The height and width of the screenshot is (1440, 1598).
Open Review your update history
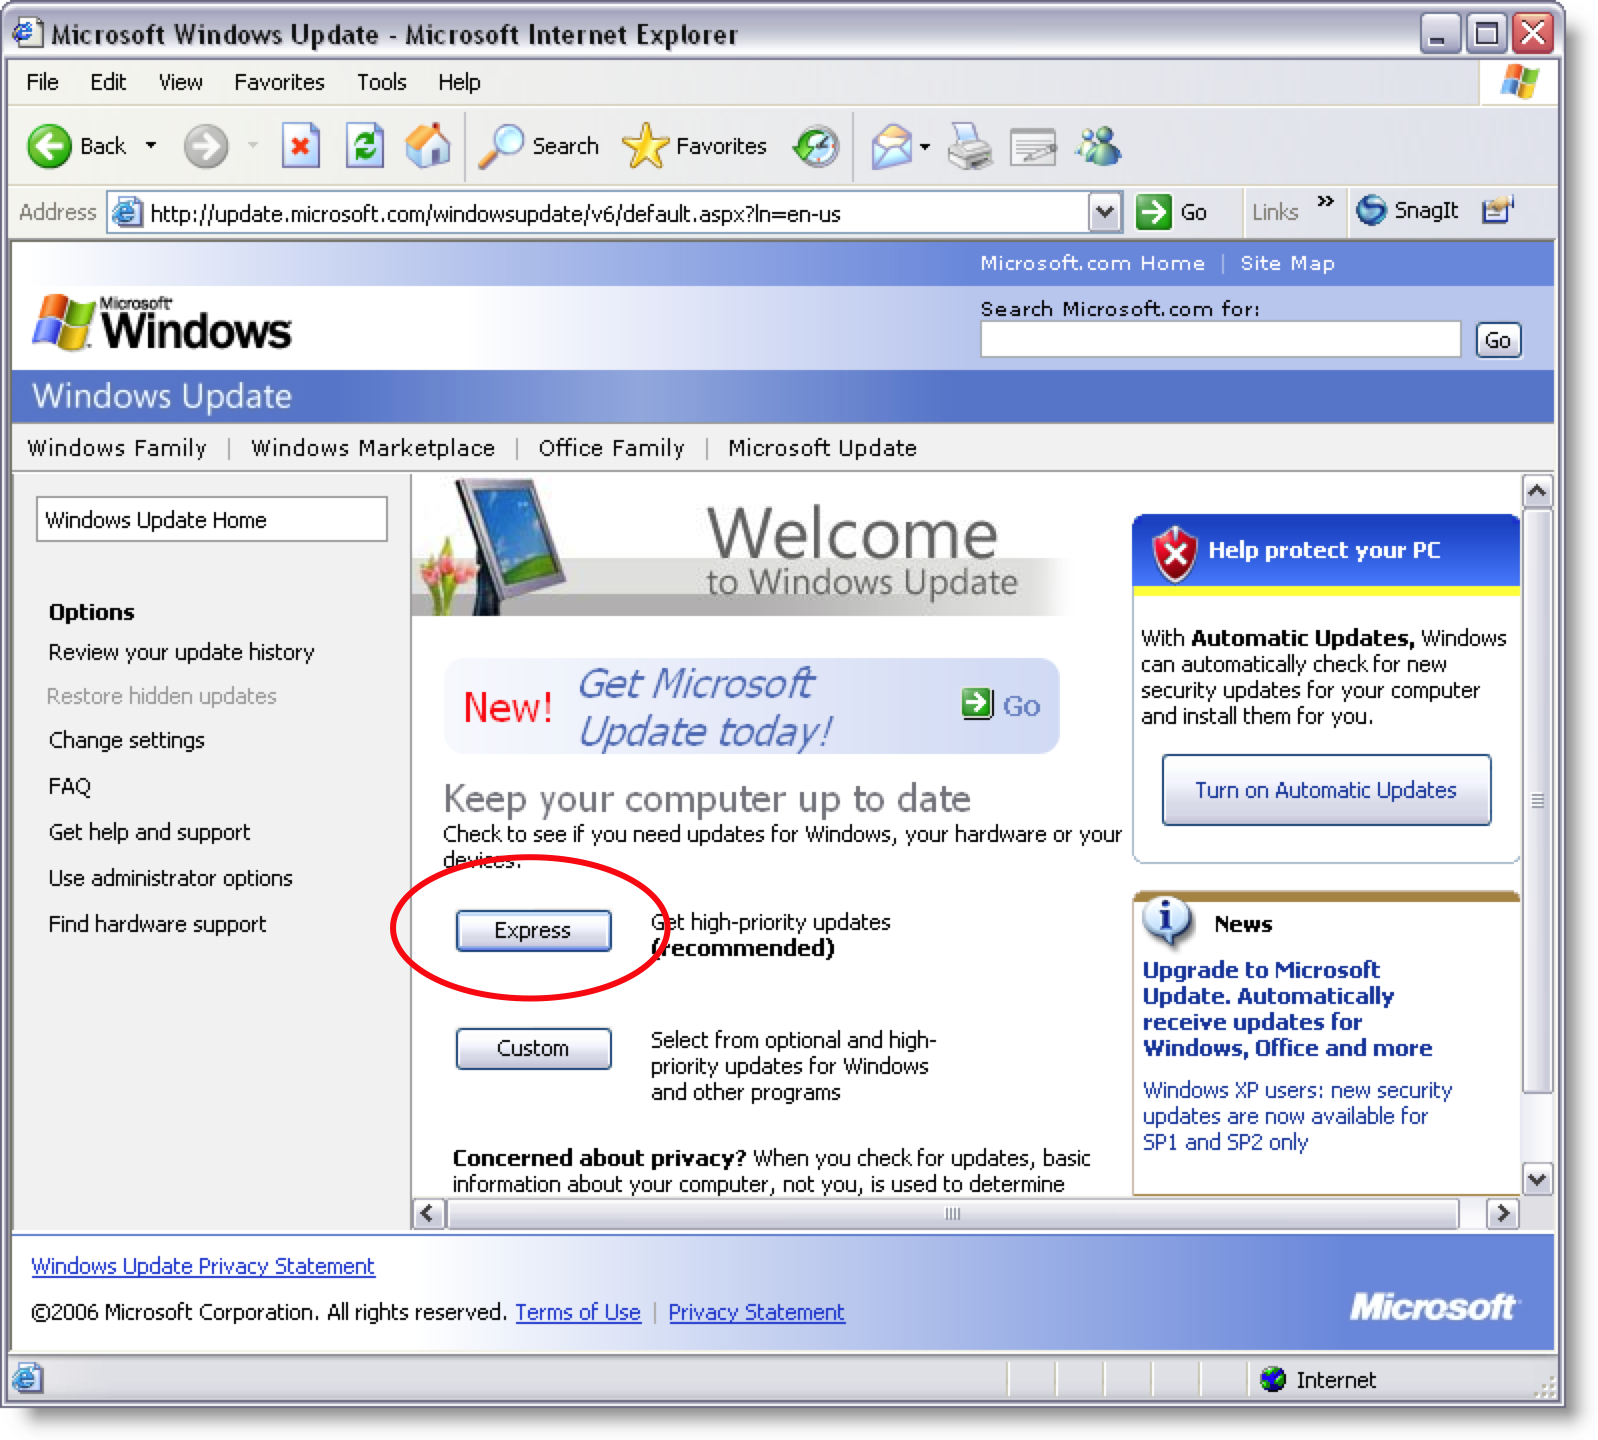pyautogui.click(x=181, y=652)
